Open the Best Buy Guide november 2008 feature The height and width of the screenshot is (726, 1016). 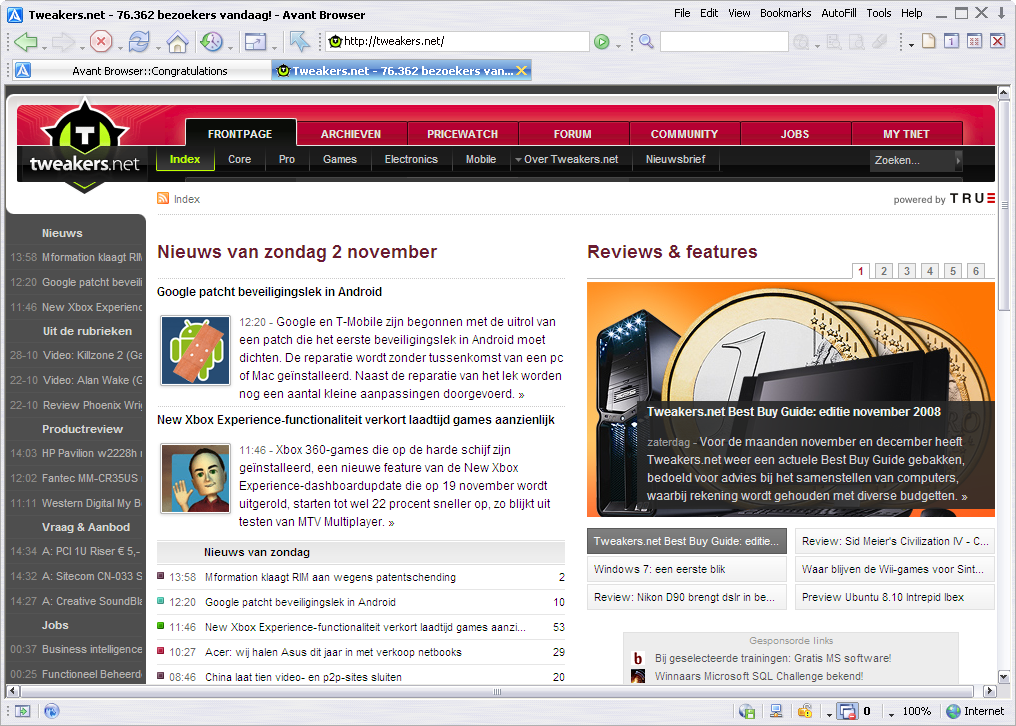[x=793, y=412]
